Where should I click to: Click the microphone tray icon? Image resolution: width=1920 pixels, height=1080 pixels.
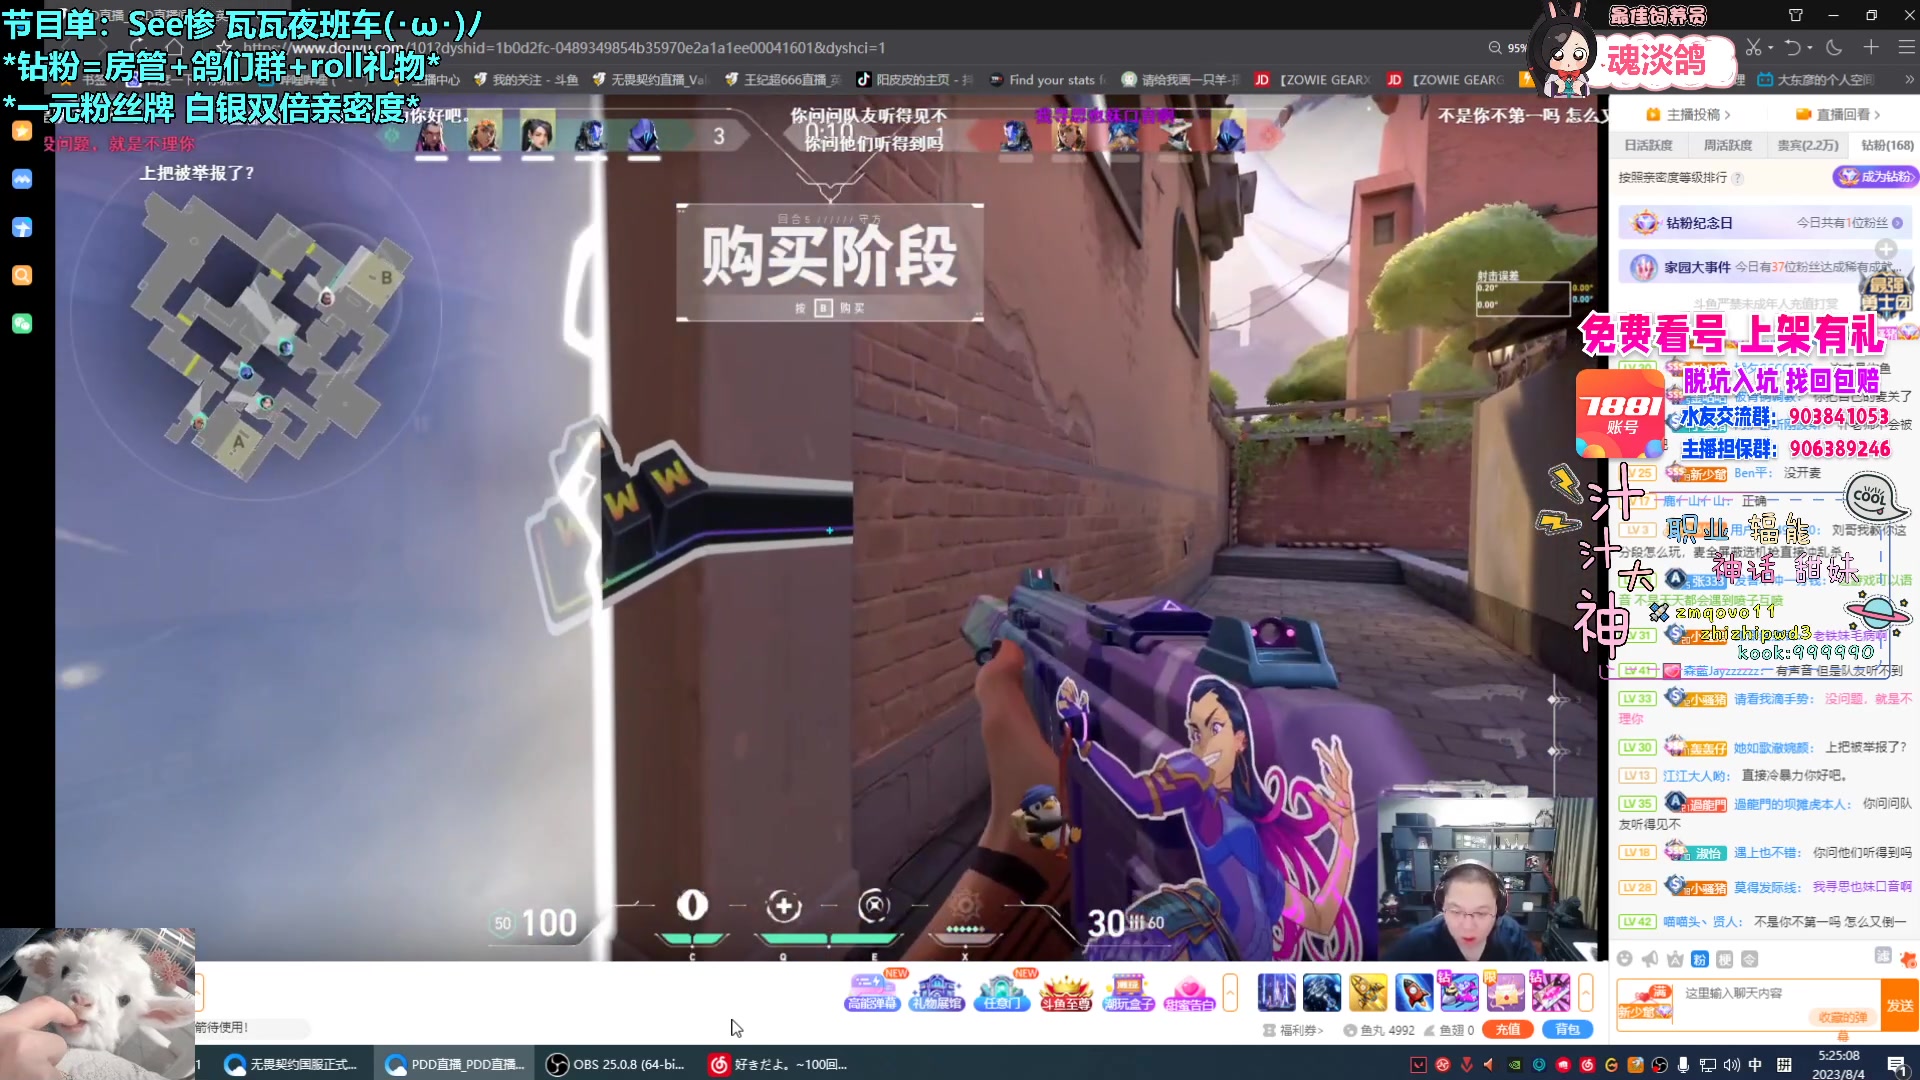pos(1684,1064)
